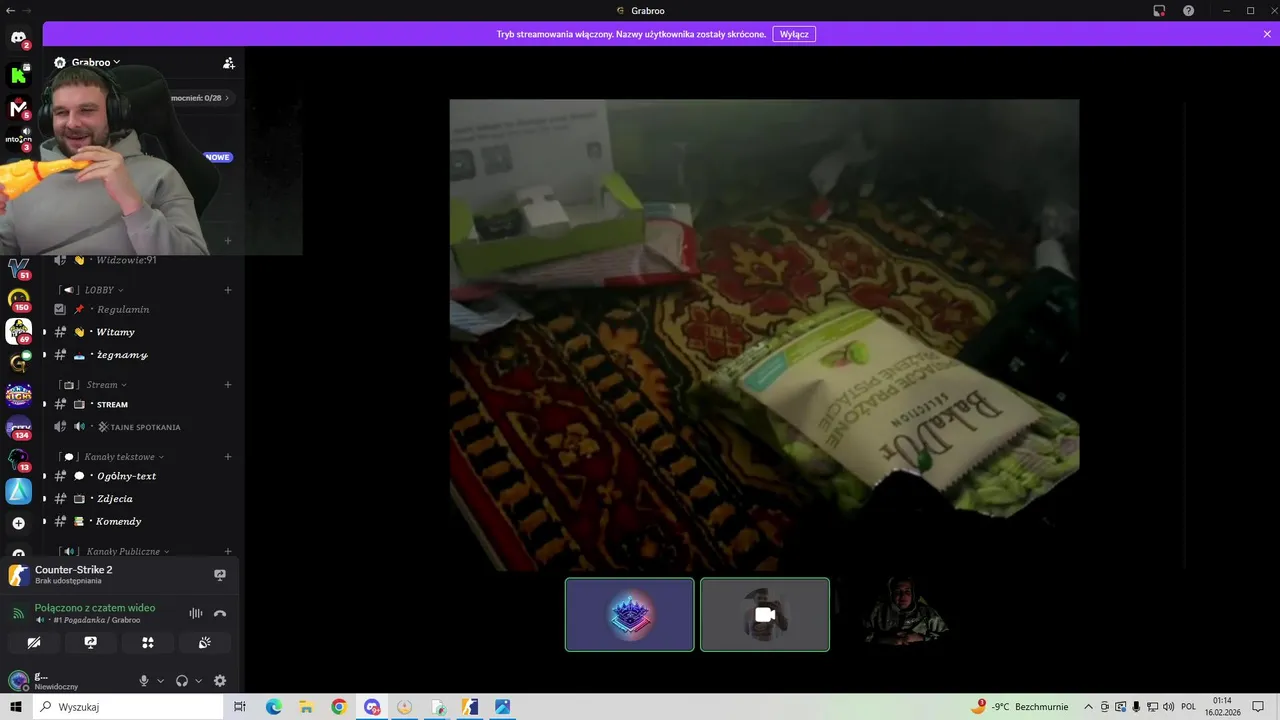Toggle microphone mute
1280x720 pixels.
[144, 681]
